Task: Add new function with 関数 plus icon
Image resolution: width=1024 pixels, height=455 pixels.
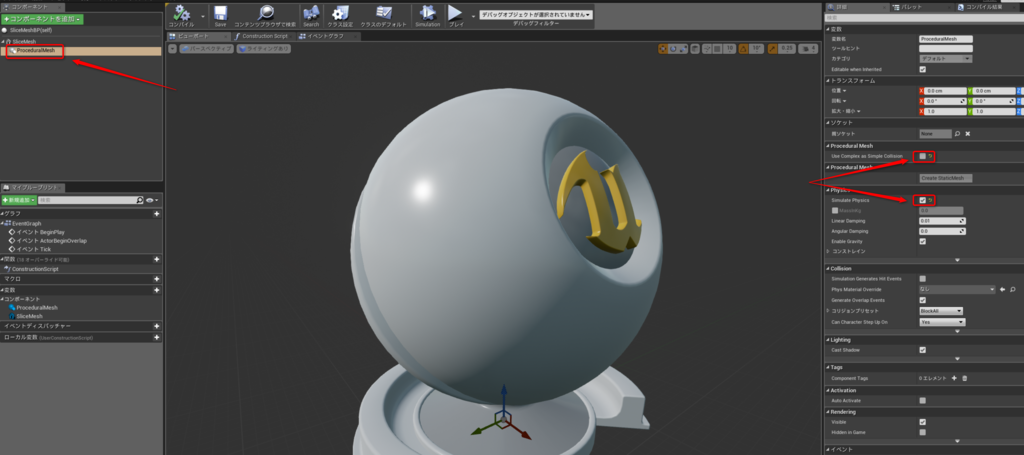Action: pos(157,259)
